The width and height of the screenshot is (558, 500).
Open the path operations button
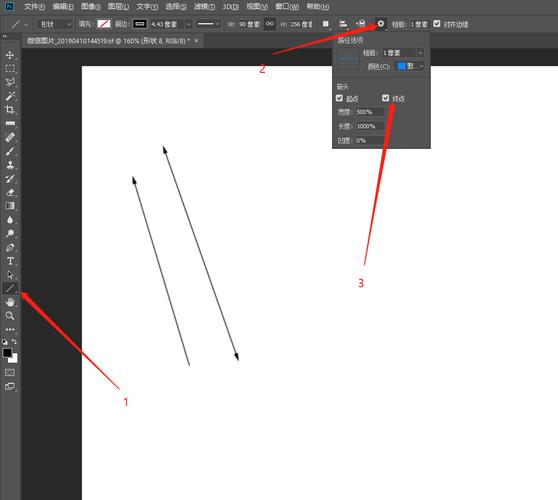click(x=326, y=24)
